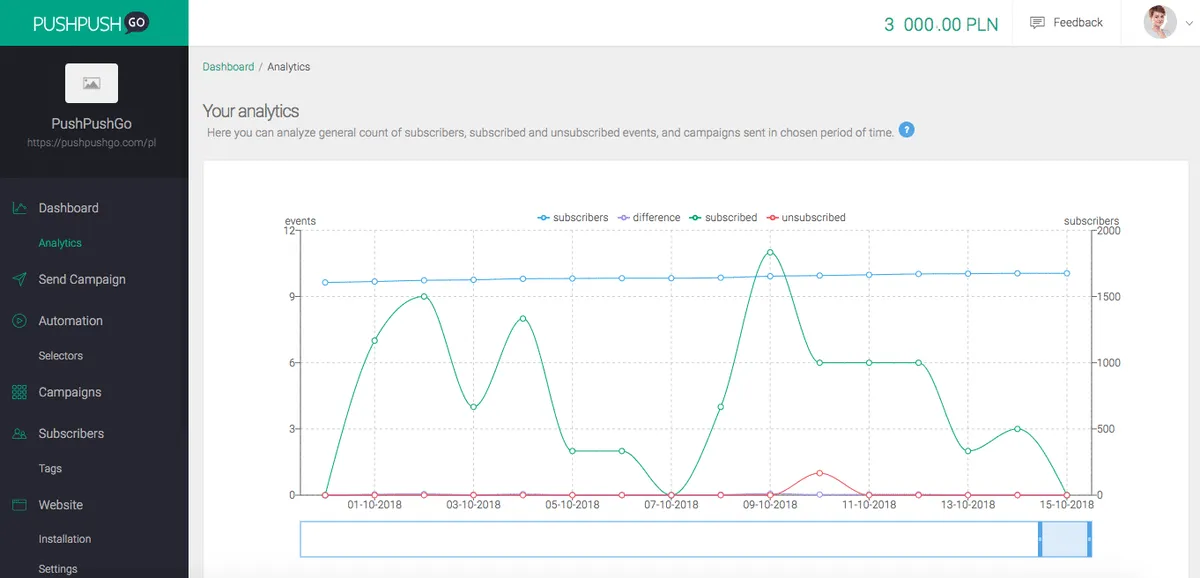Open the Analytics sidebar submenu item

60,243
